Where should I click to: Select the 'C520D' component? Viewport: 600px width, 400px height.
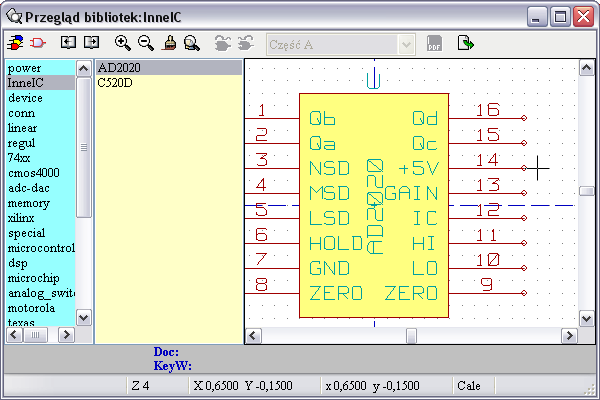coord(168,83)
